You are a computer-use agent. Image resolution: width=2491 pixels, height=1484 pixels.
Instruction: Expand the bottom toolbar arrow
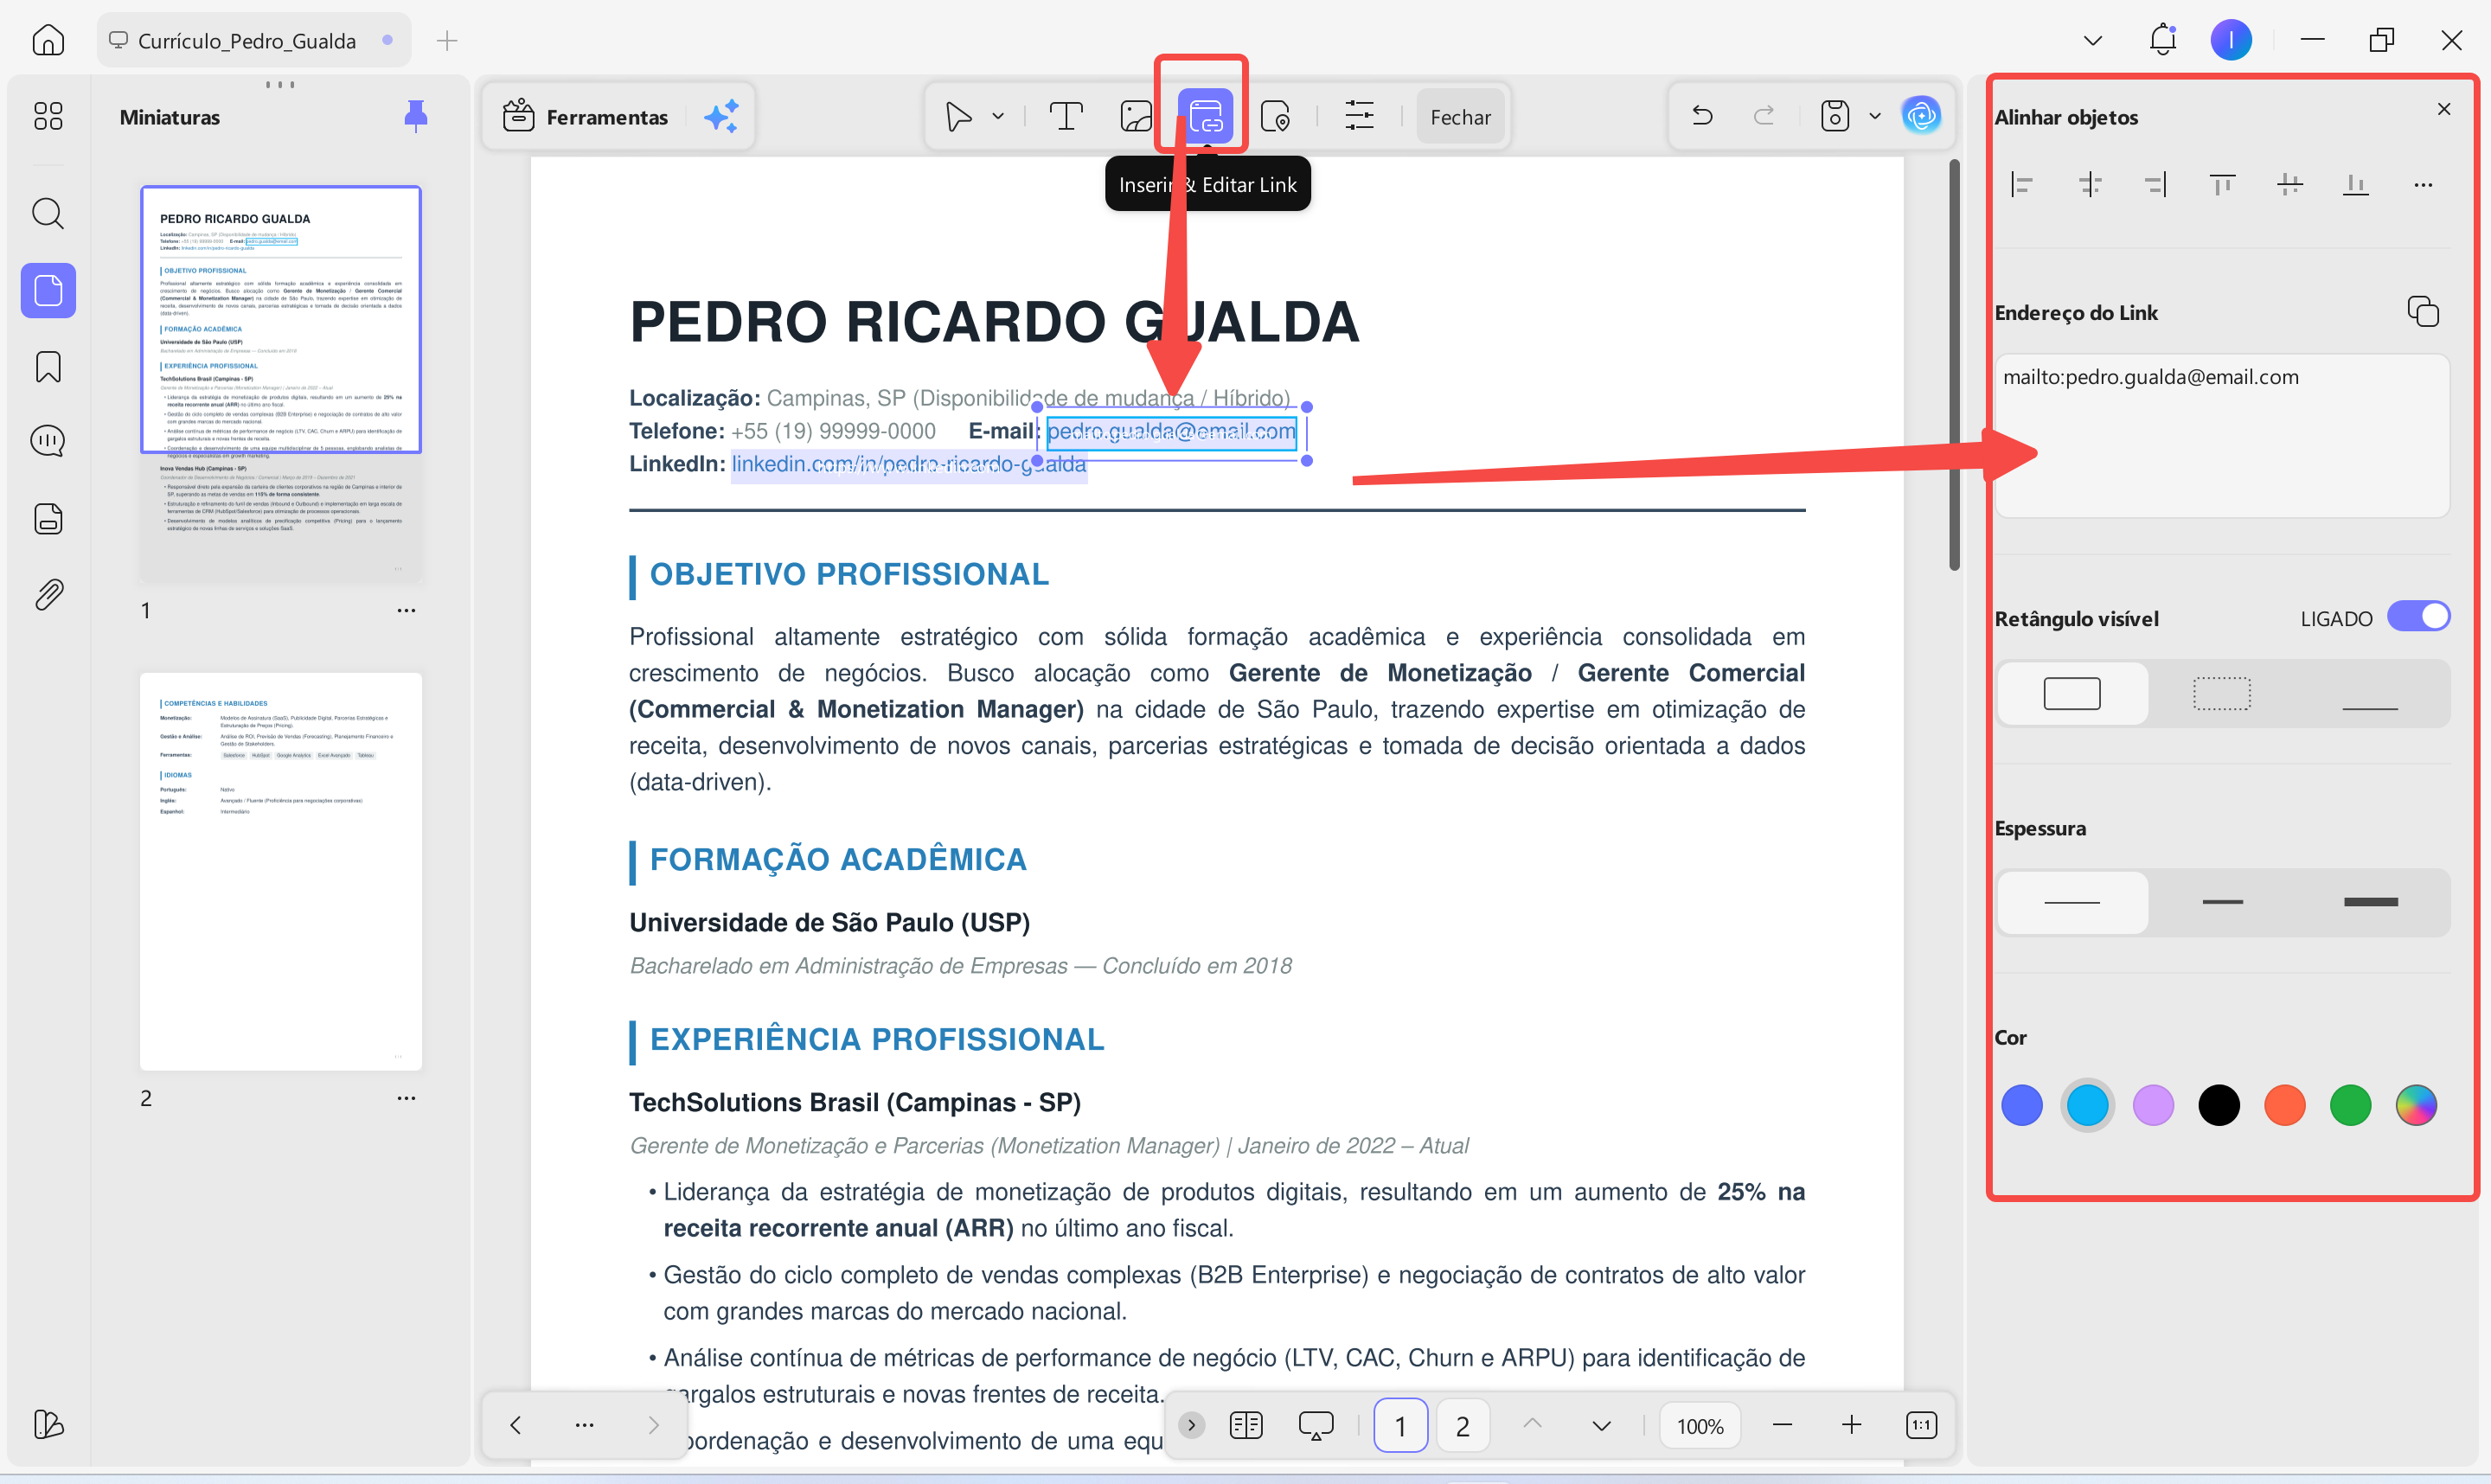point(1191,1425)
